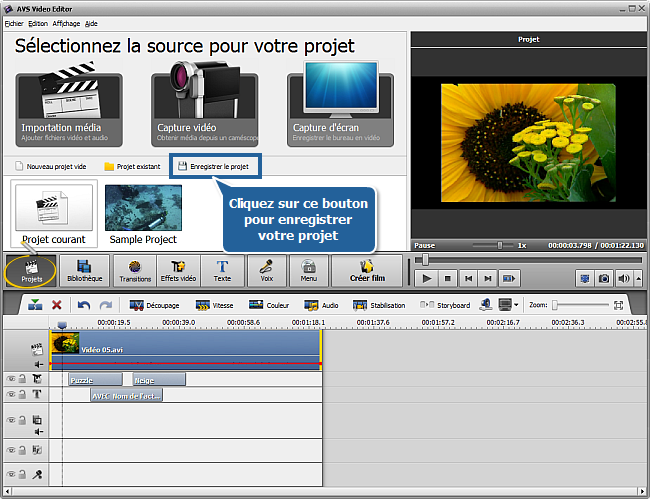
Task: Open the disc Menu panel
Action: coord(309,271)
